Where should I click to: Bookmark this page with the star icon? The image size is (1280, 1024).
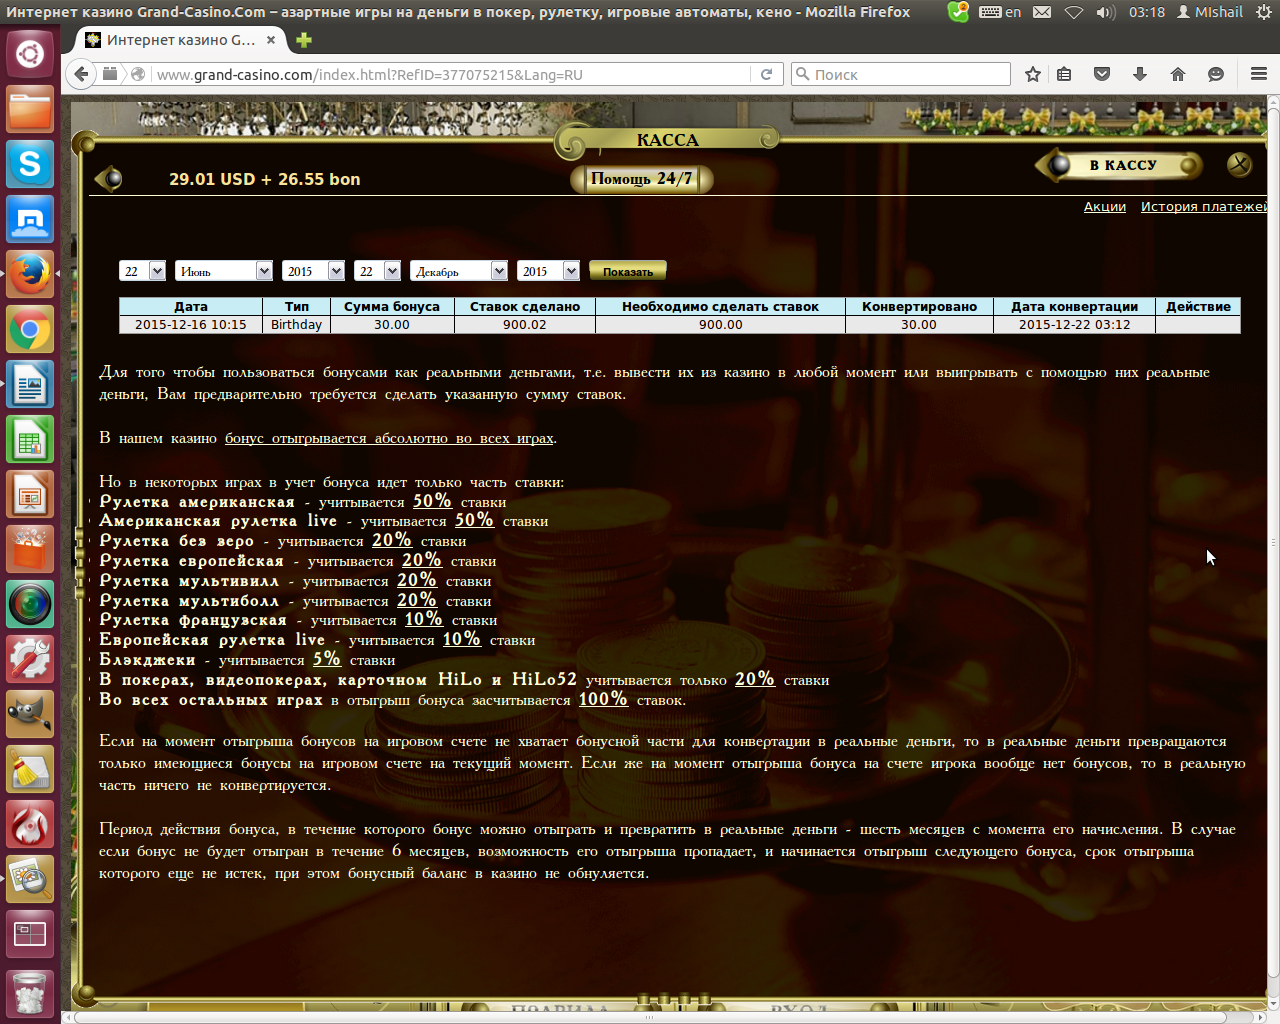tap(1033, 74)
